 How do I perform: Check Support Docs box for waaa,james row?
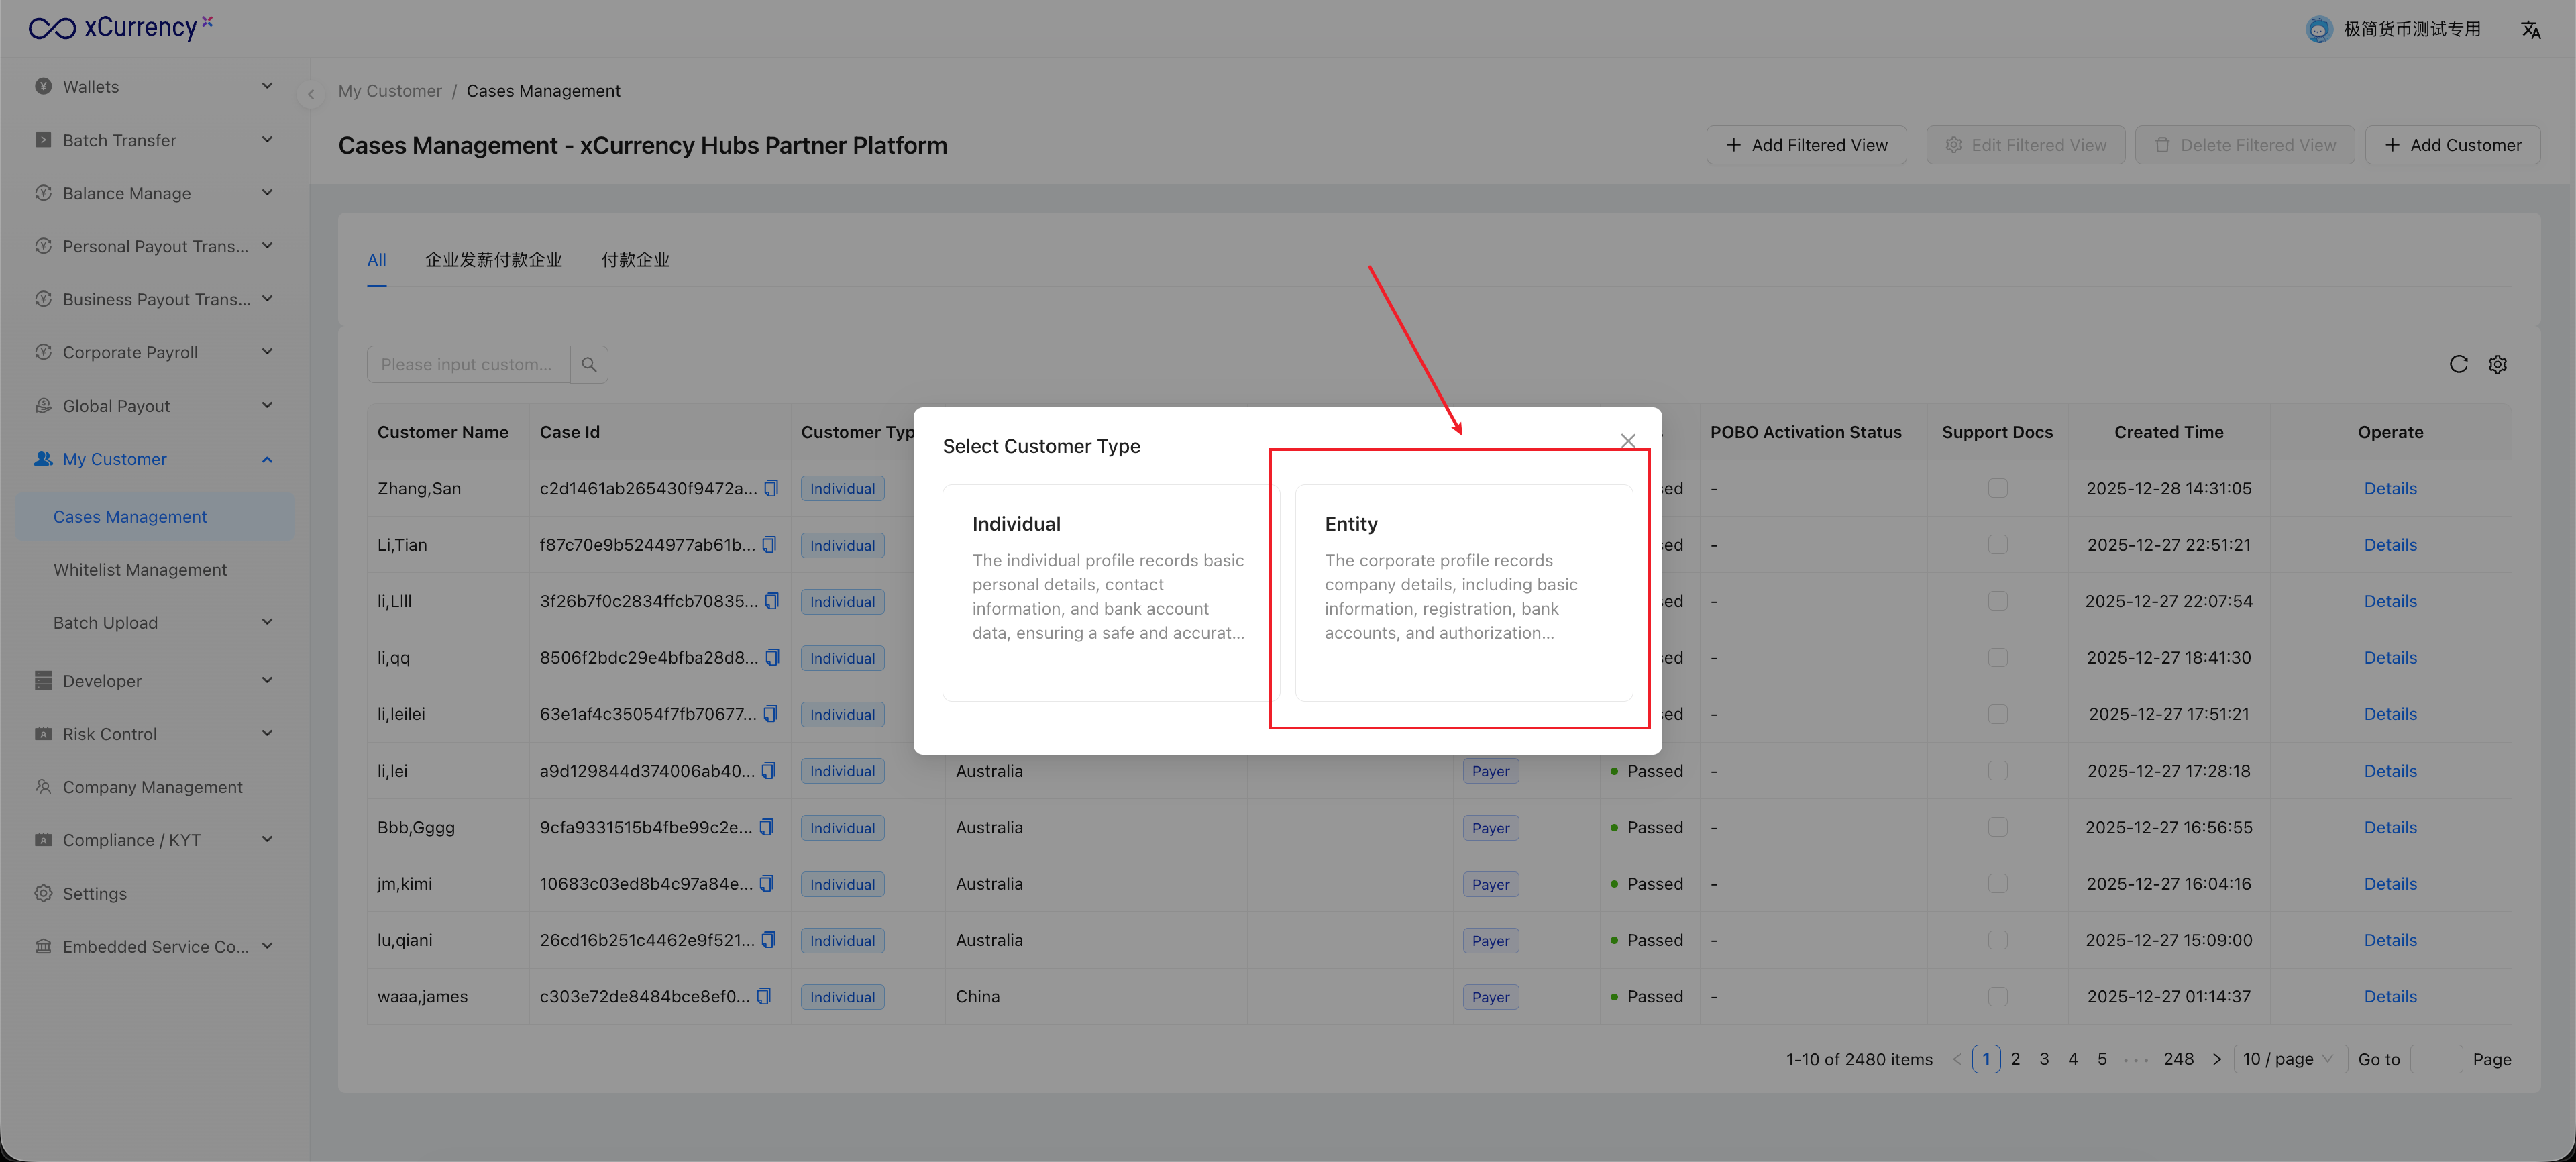pyautogui.click(x=1997, y=996)
